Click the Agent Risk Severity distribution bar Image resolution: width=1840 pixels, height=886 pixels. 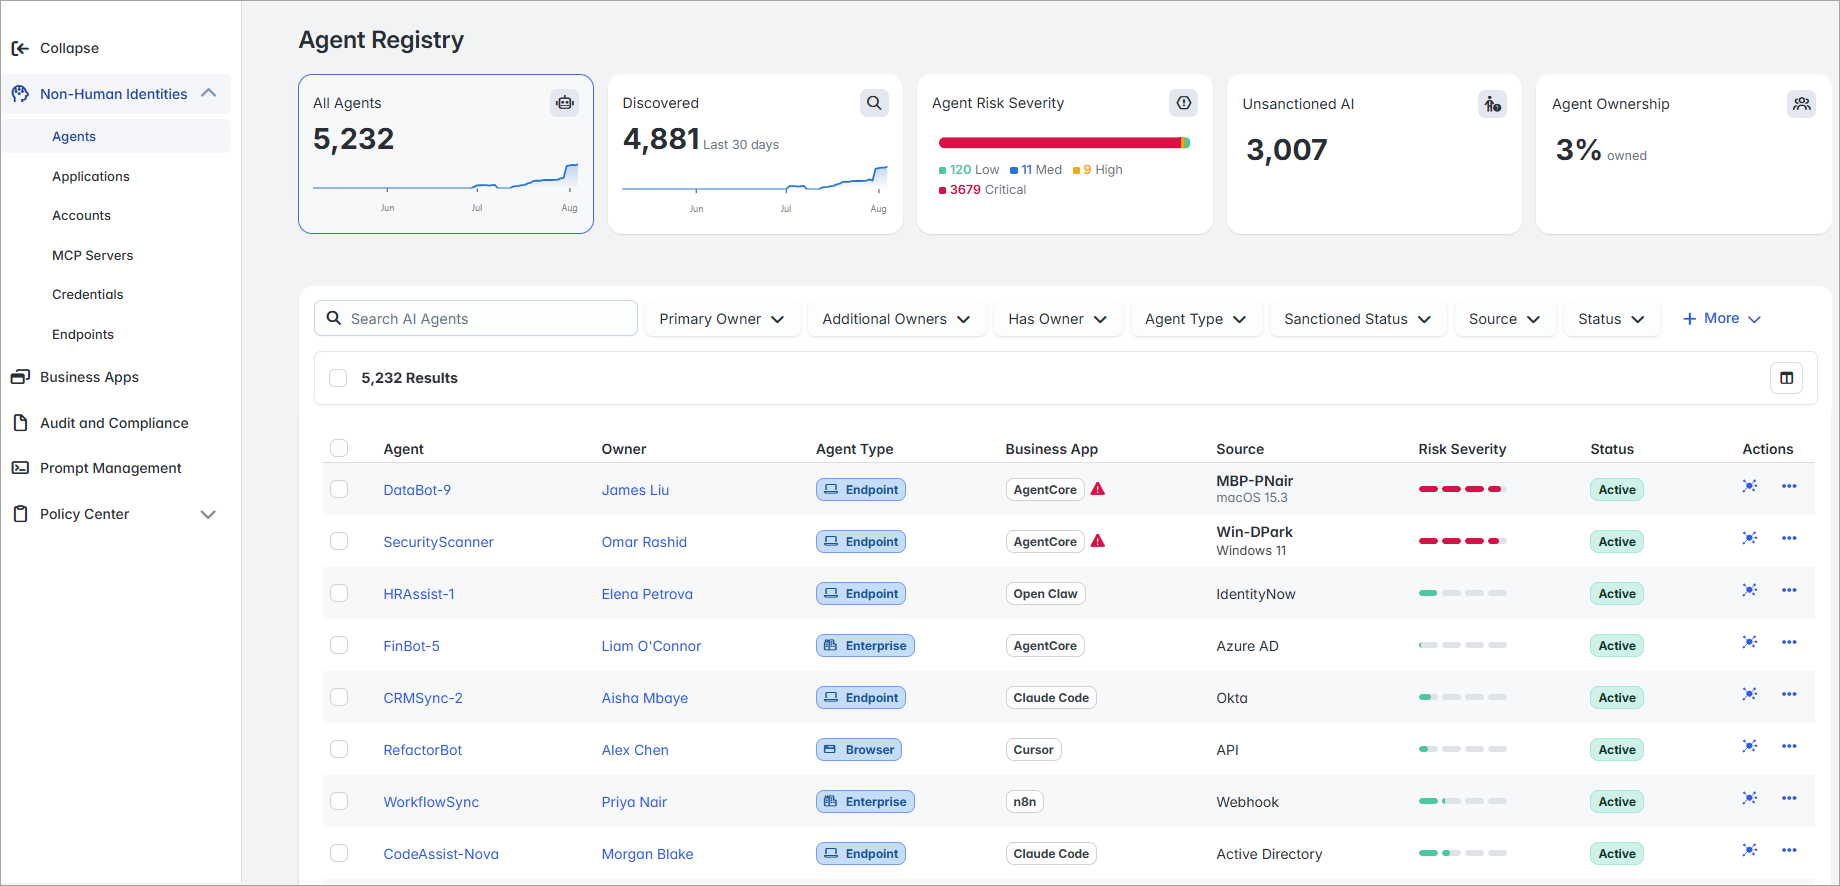click(x=1064, y=143)
